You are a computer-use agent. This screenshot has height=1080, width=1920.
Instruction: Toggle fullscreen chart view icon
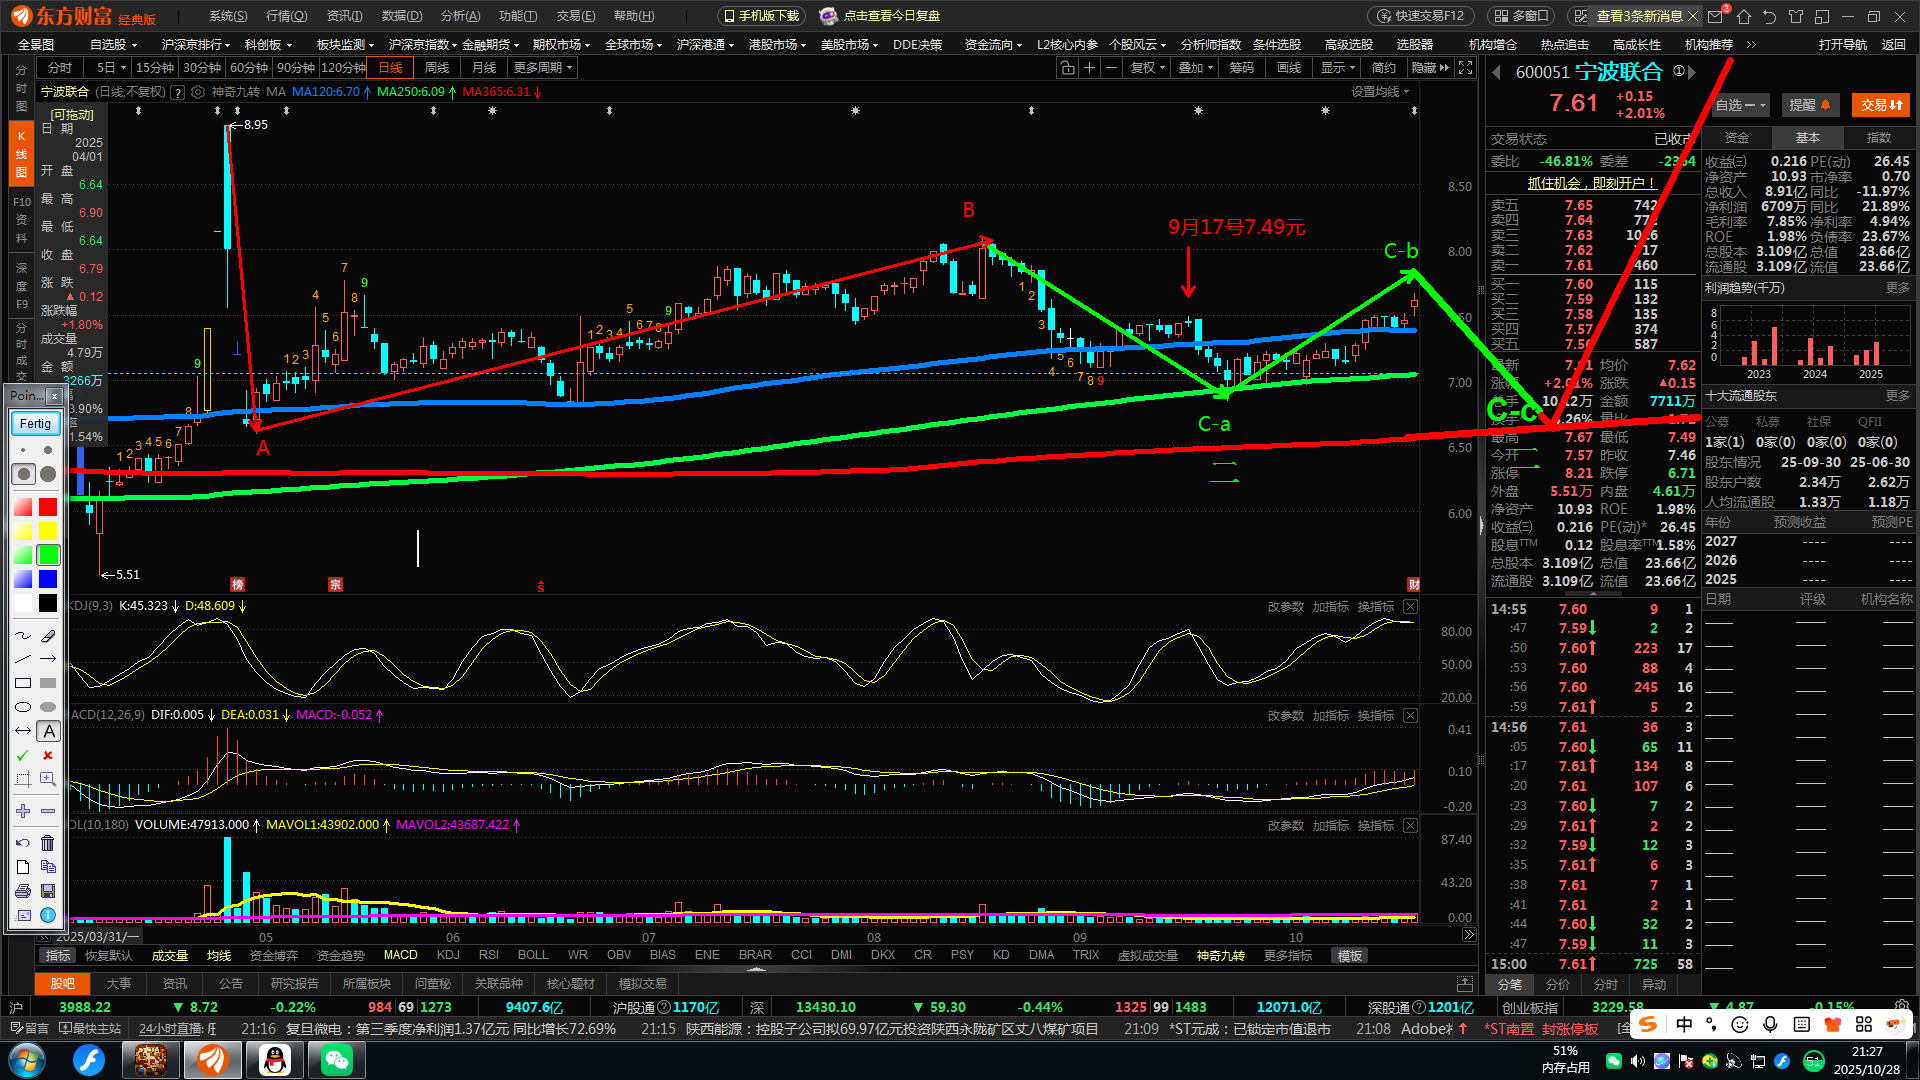click(x=1465, y=68)
